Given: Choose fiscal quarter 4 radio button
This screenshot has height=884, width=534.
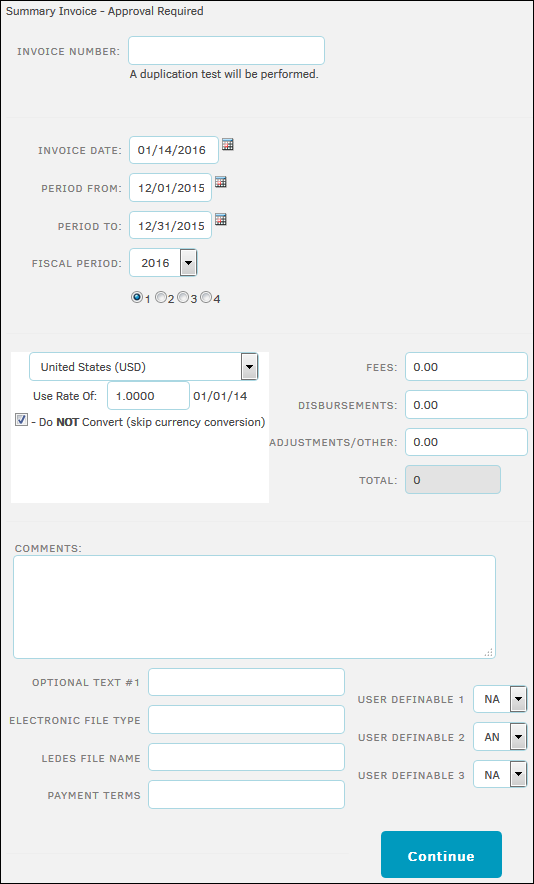Looking at the screenshot, I should click(206, 298).
